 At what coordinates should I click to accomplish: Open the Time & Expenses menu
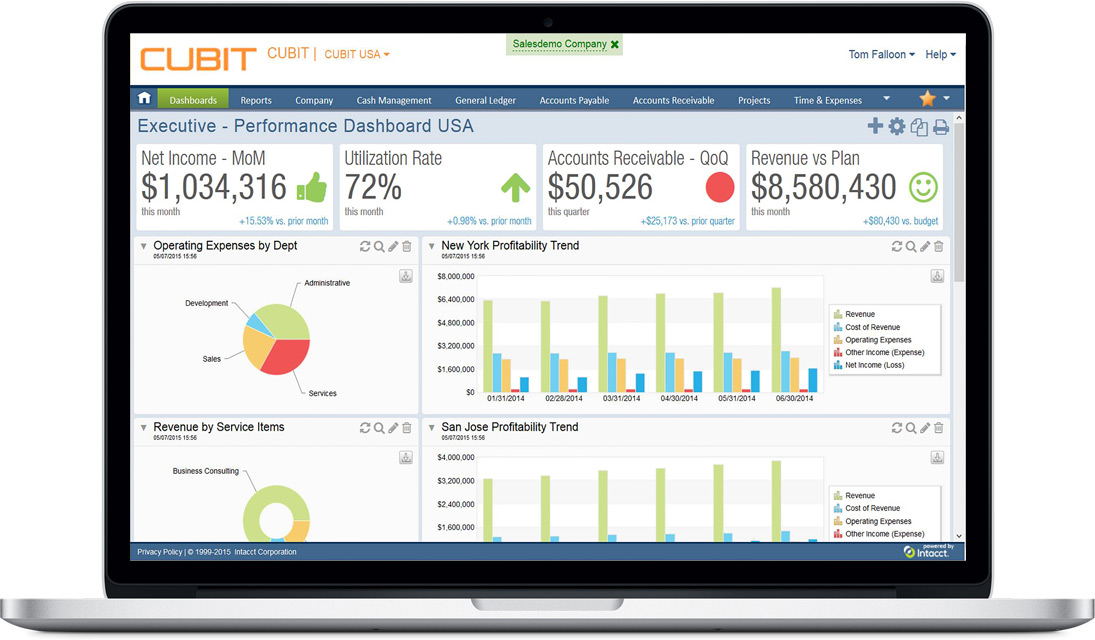click(x=828, y=100)
